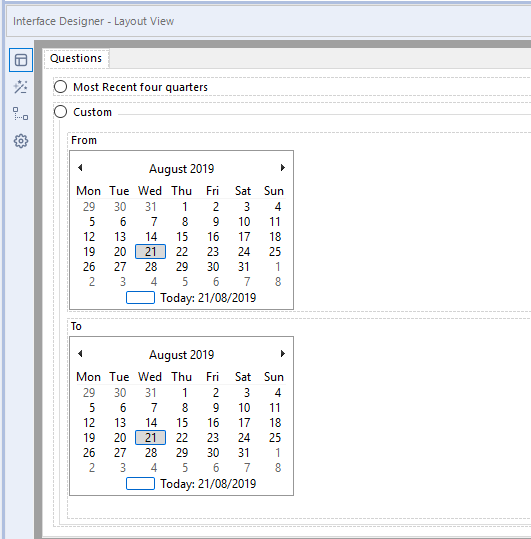Choose grayed day 8 in From calendar
This screenshot has height=539, width=531.
coord(278,282)
